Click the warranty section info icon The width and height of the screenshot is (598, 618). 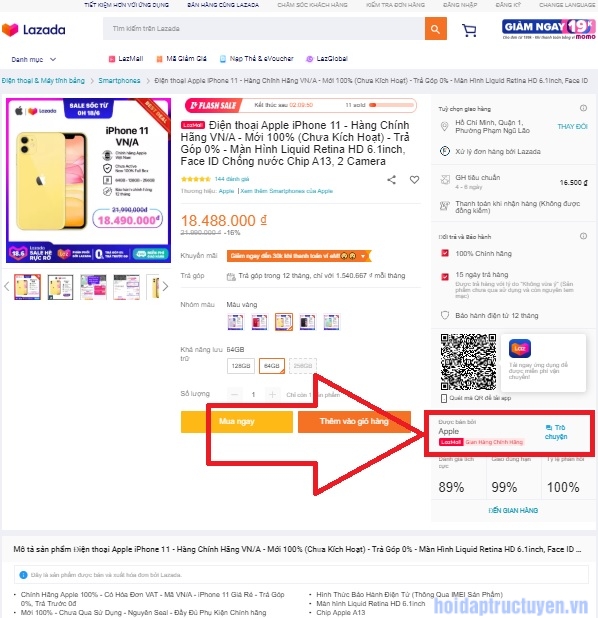point(583,236)
